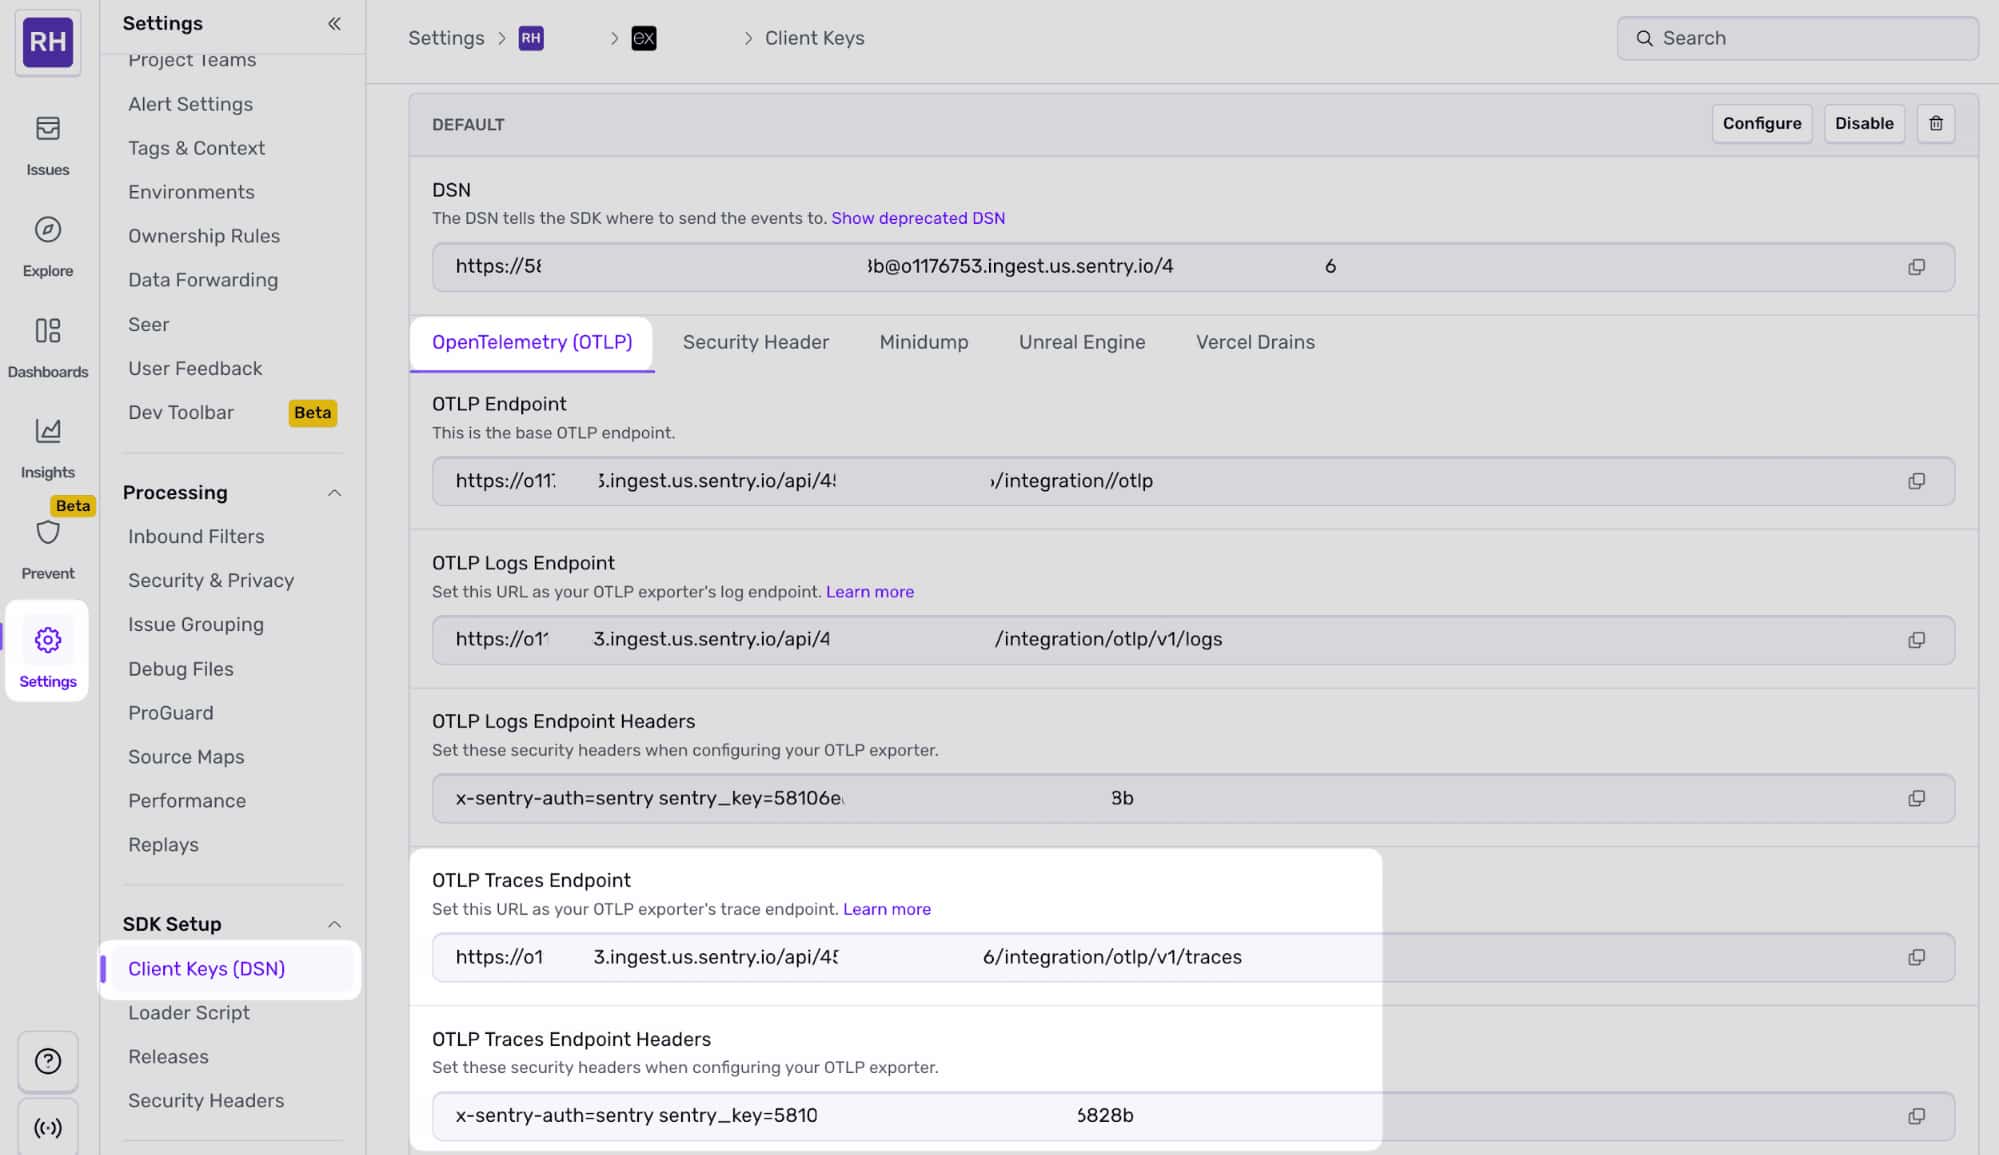The image size is (1999, 1155).
Task: Switch to the Security Header tab
Action: [755, 343]
